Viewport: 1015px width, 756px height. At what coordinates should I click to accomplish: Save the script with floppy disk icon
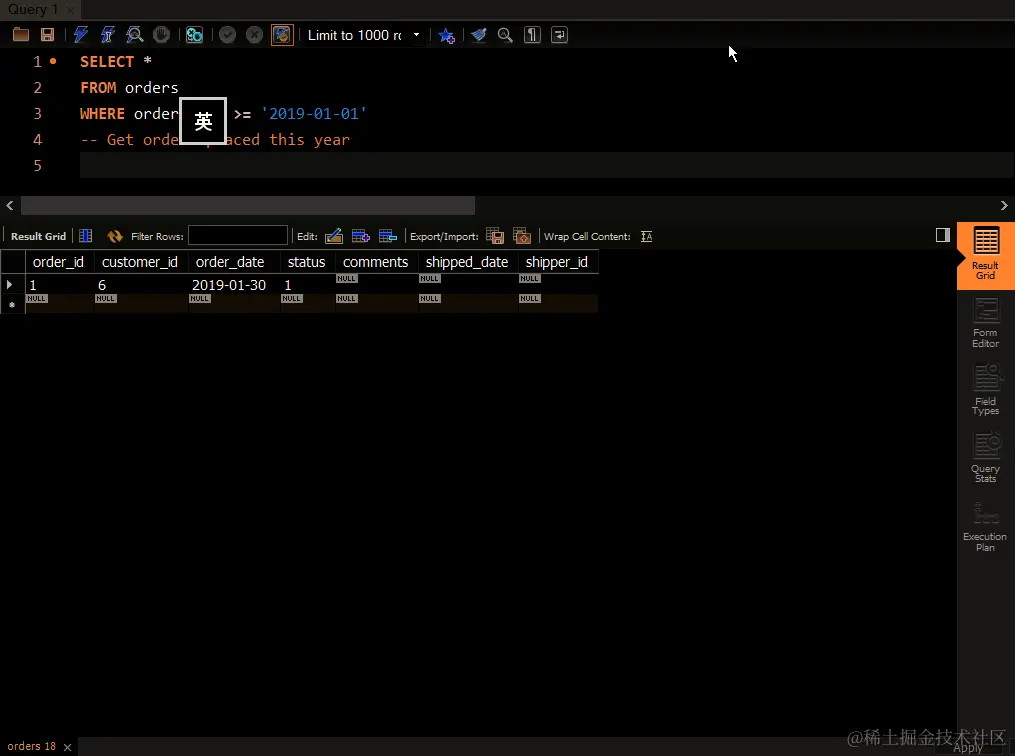[47, 35]
